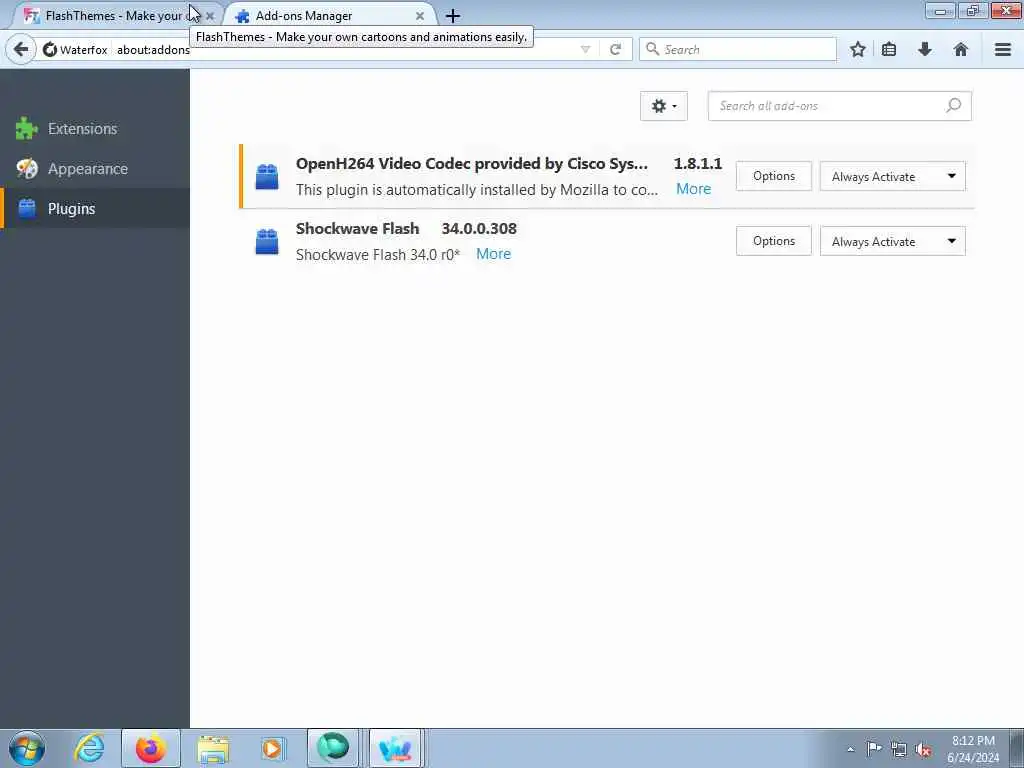Screen dimensions: 1024x768
Task: Open the gear tools menu for add-ons
Action: [664, 106]
